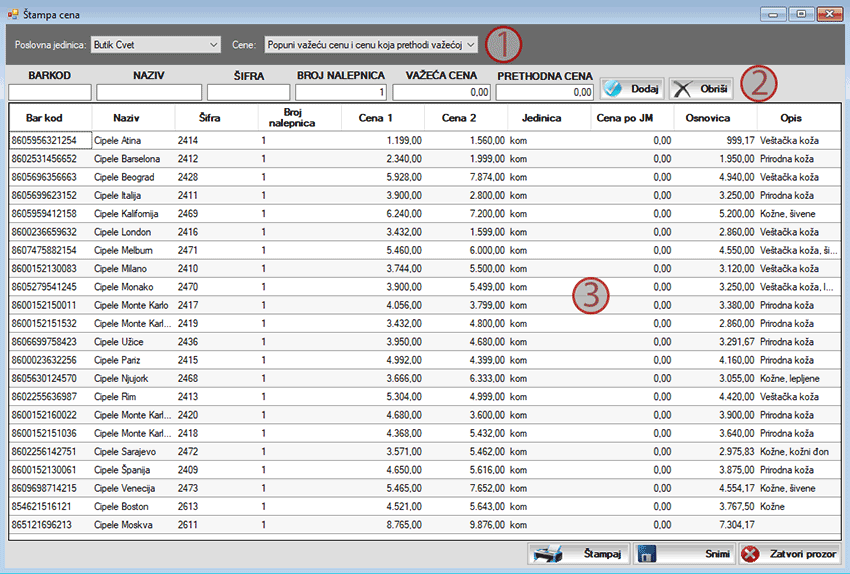
Task: Click Osnovica cell 999,17
Action: [x=715, y=140]
